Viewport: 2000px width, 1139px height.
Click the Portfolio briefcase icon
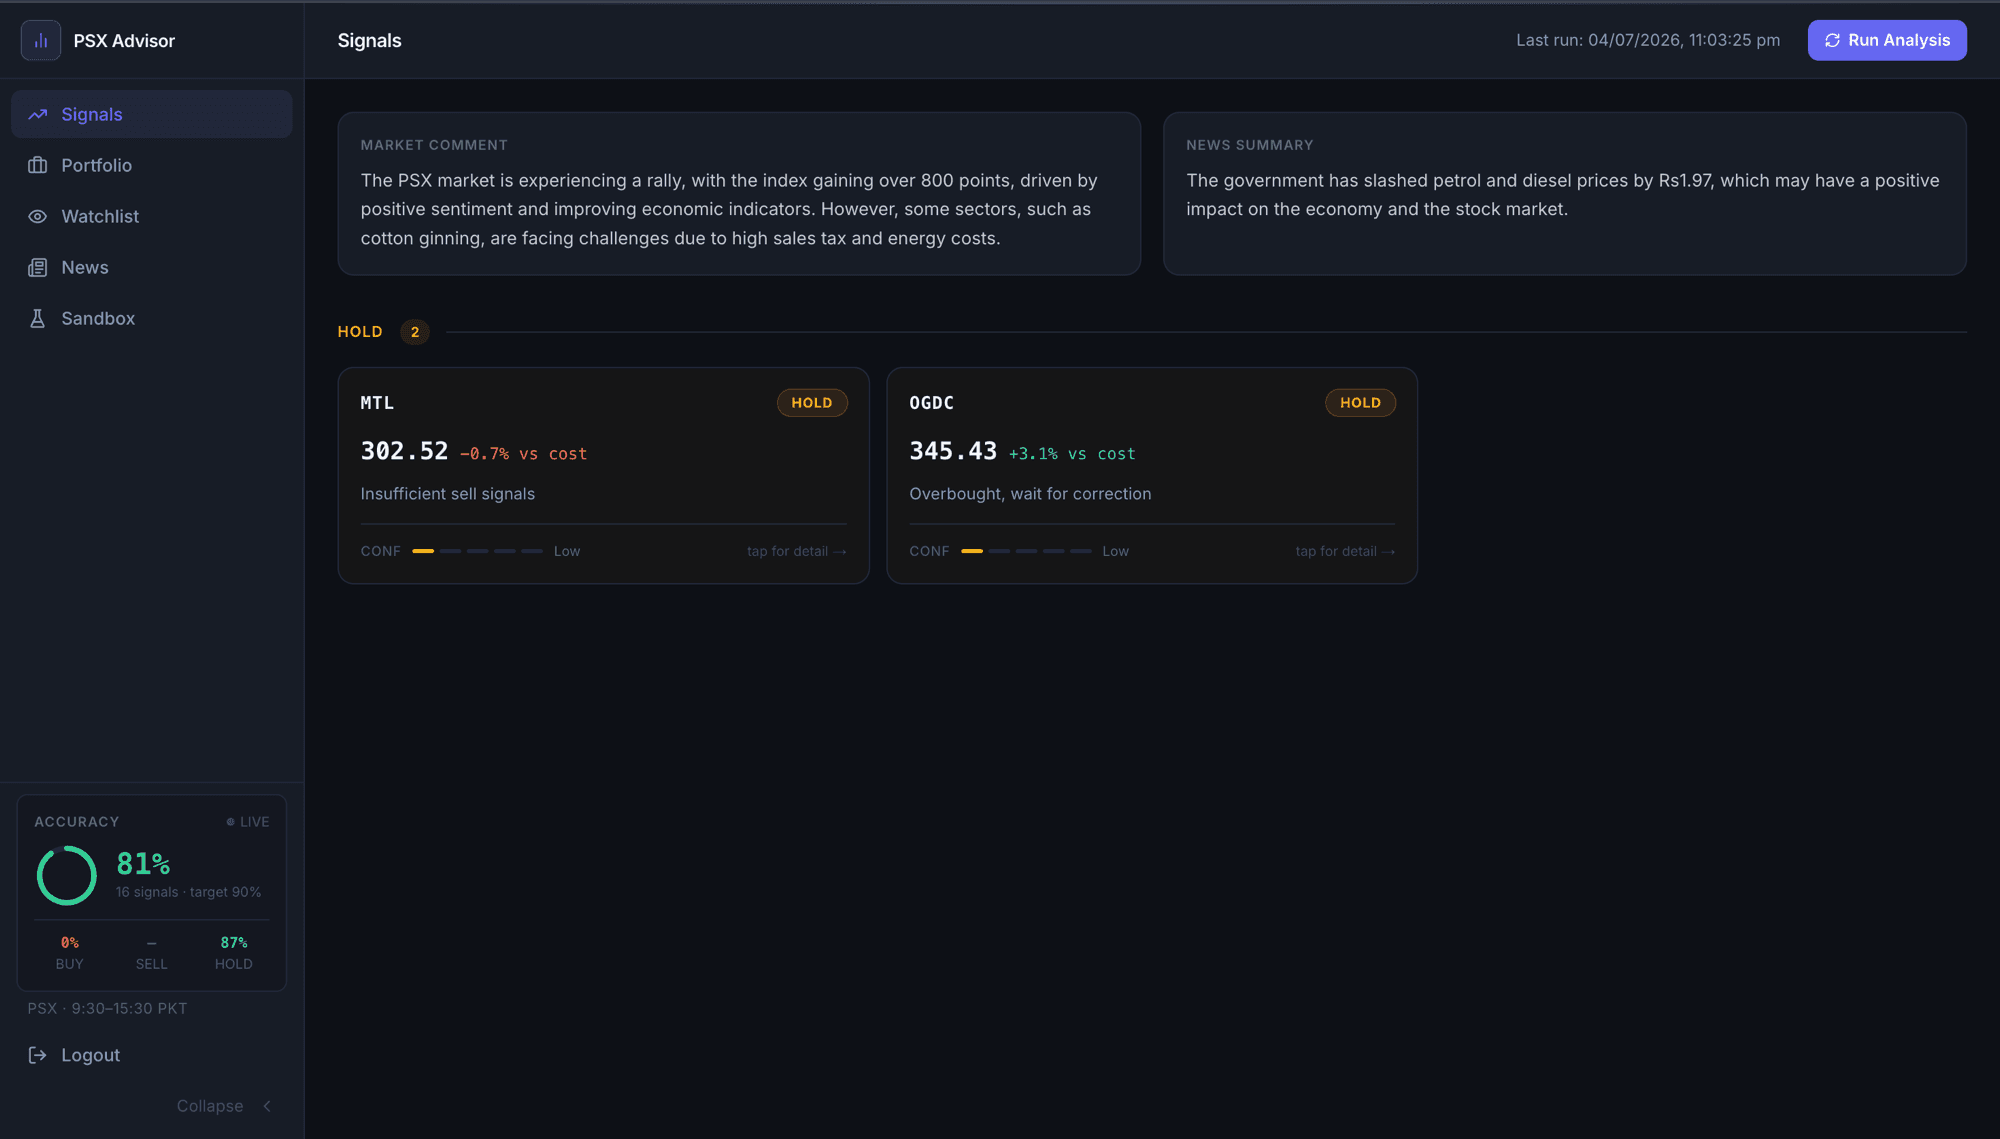tap(38, 166)
